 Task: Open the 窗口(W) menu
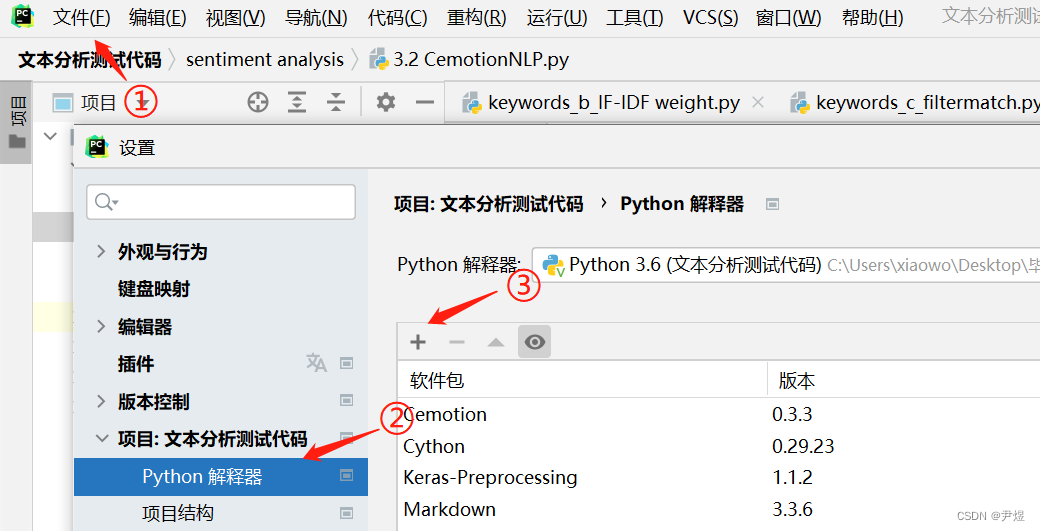788,18
